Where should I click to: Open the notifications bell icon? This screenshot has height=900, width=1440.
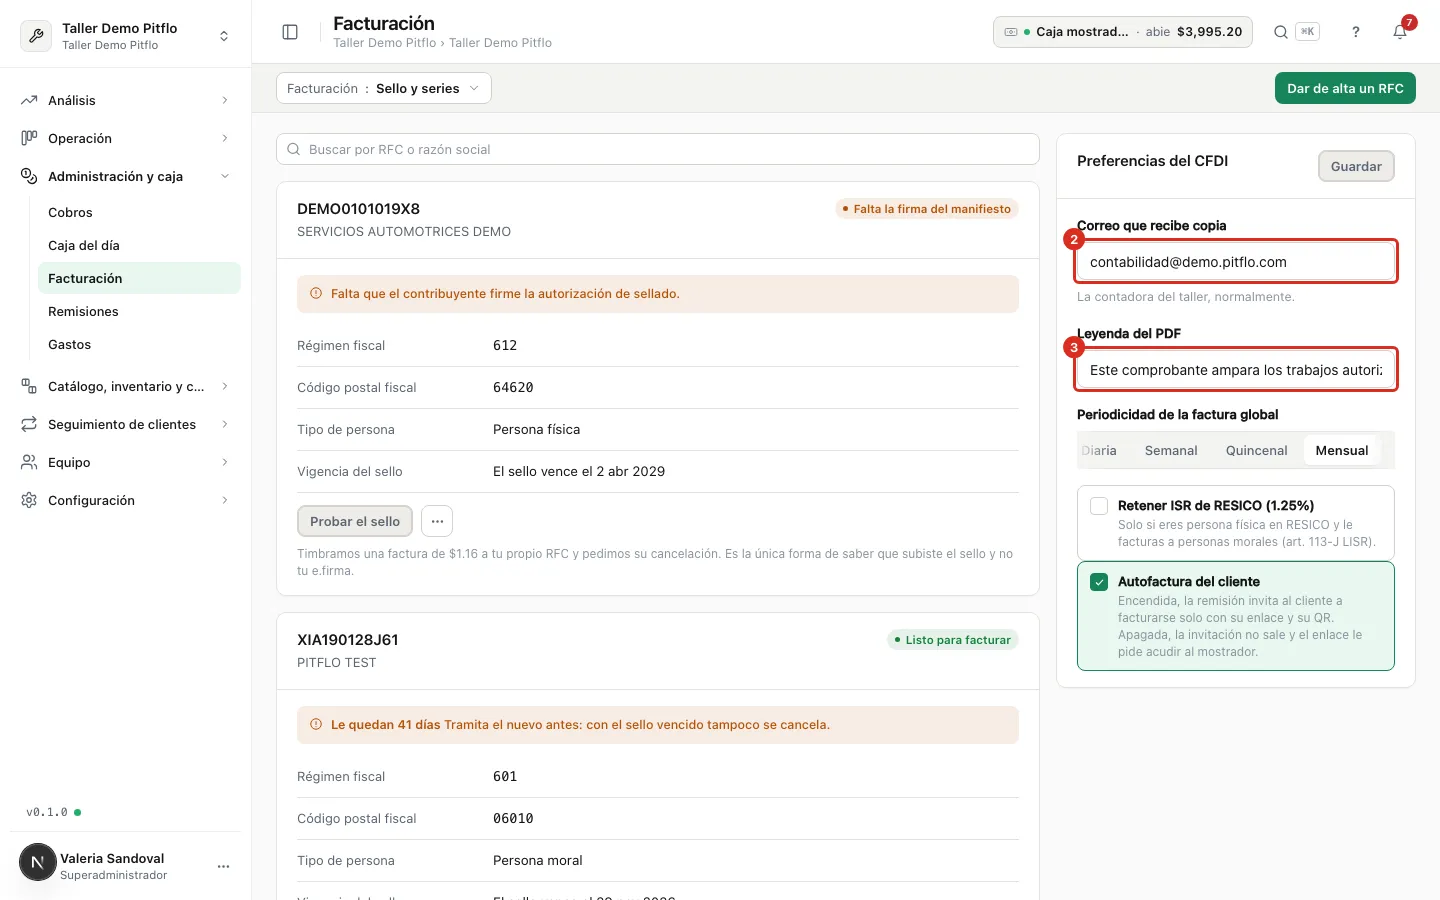point(1400,32)
